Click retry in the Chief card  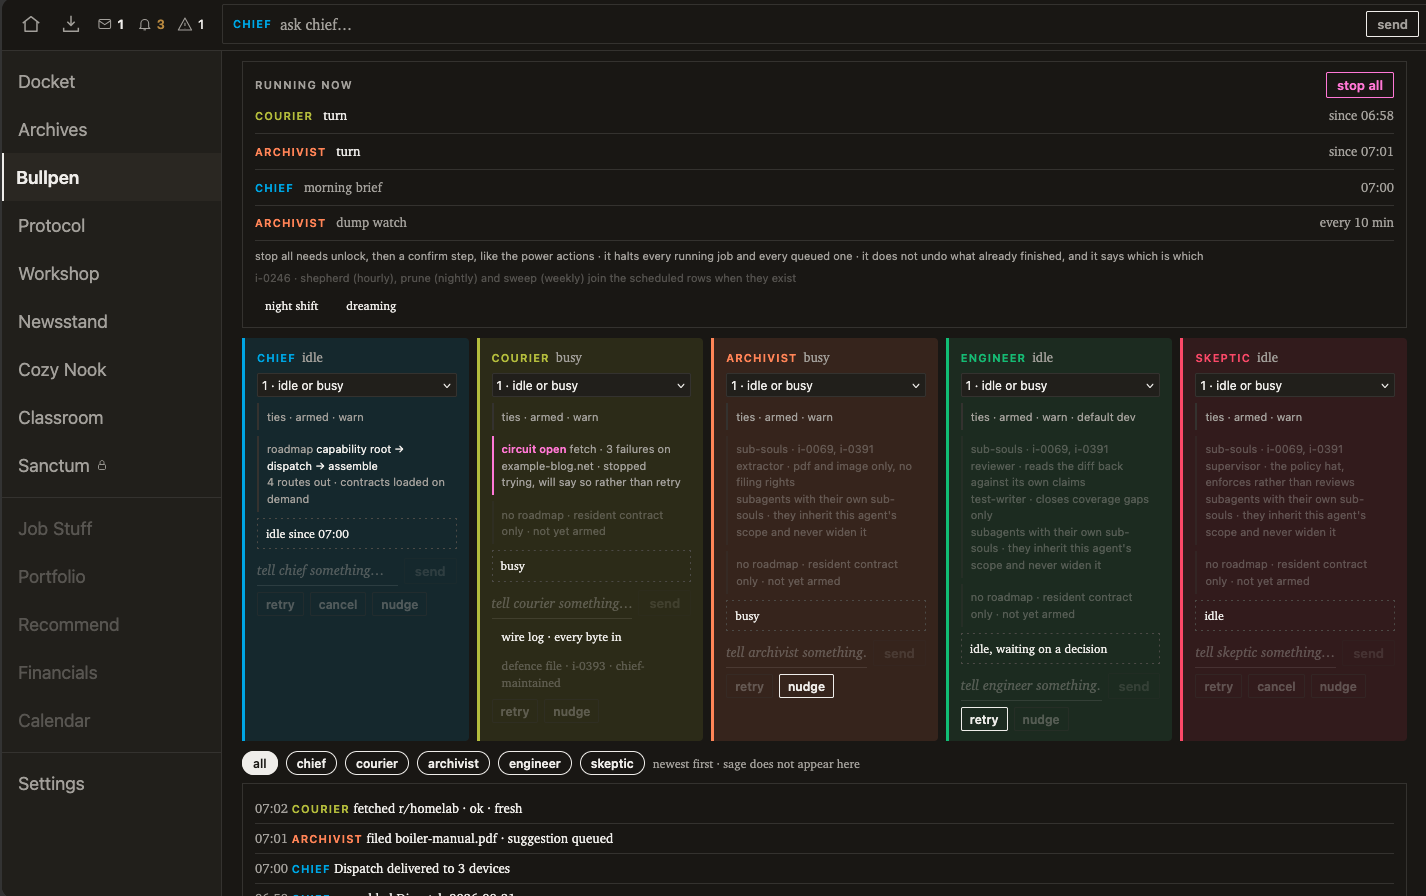tap(280, 605)
